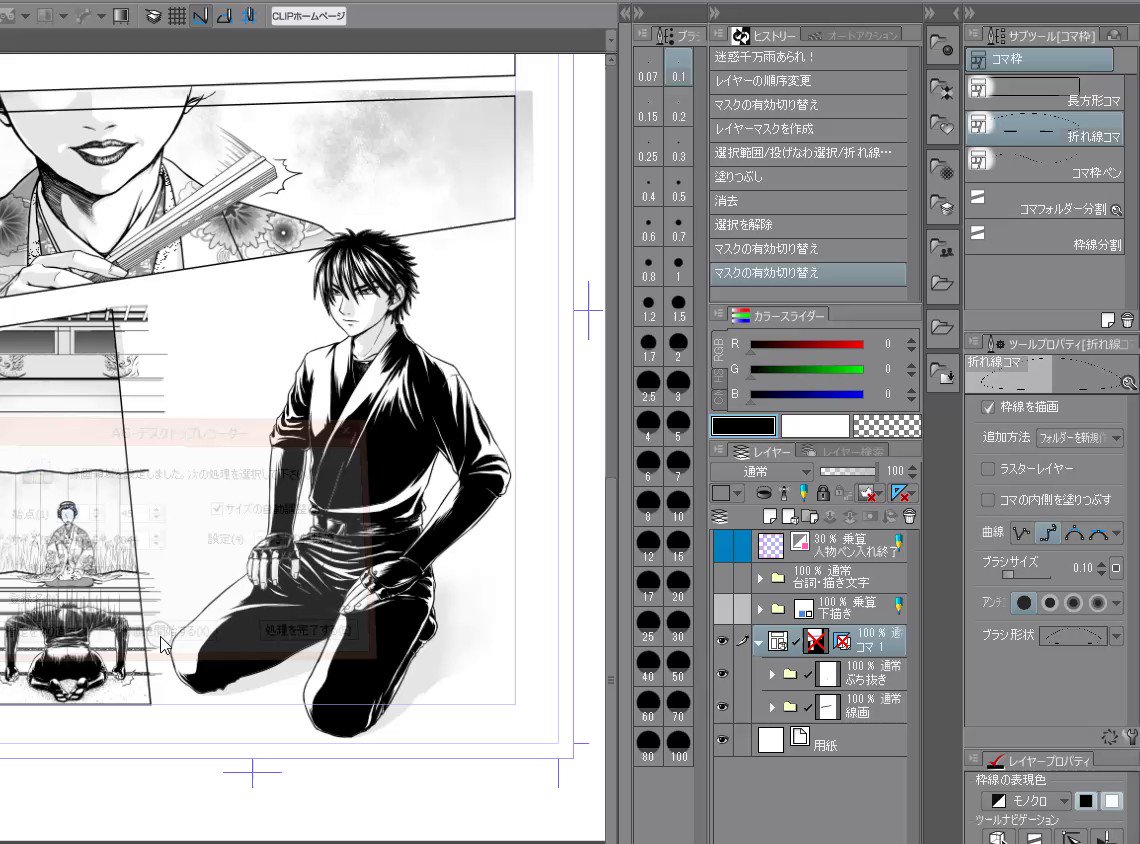Screen dimensions: 1140x844
Task: Delete sub tool trash icon
Action: click(1127, 320)
